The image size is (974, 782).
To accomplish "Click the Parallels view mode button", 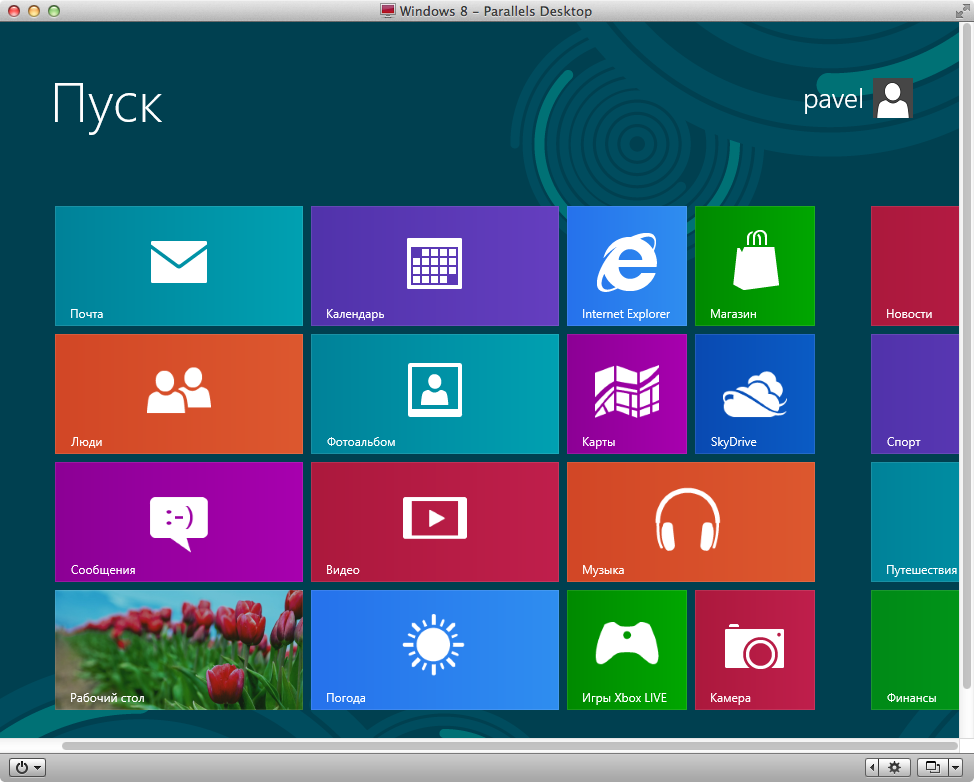I will (x=932, y=767).
